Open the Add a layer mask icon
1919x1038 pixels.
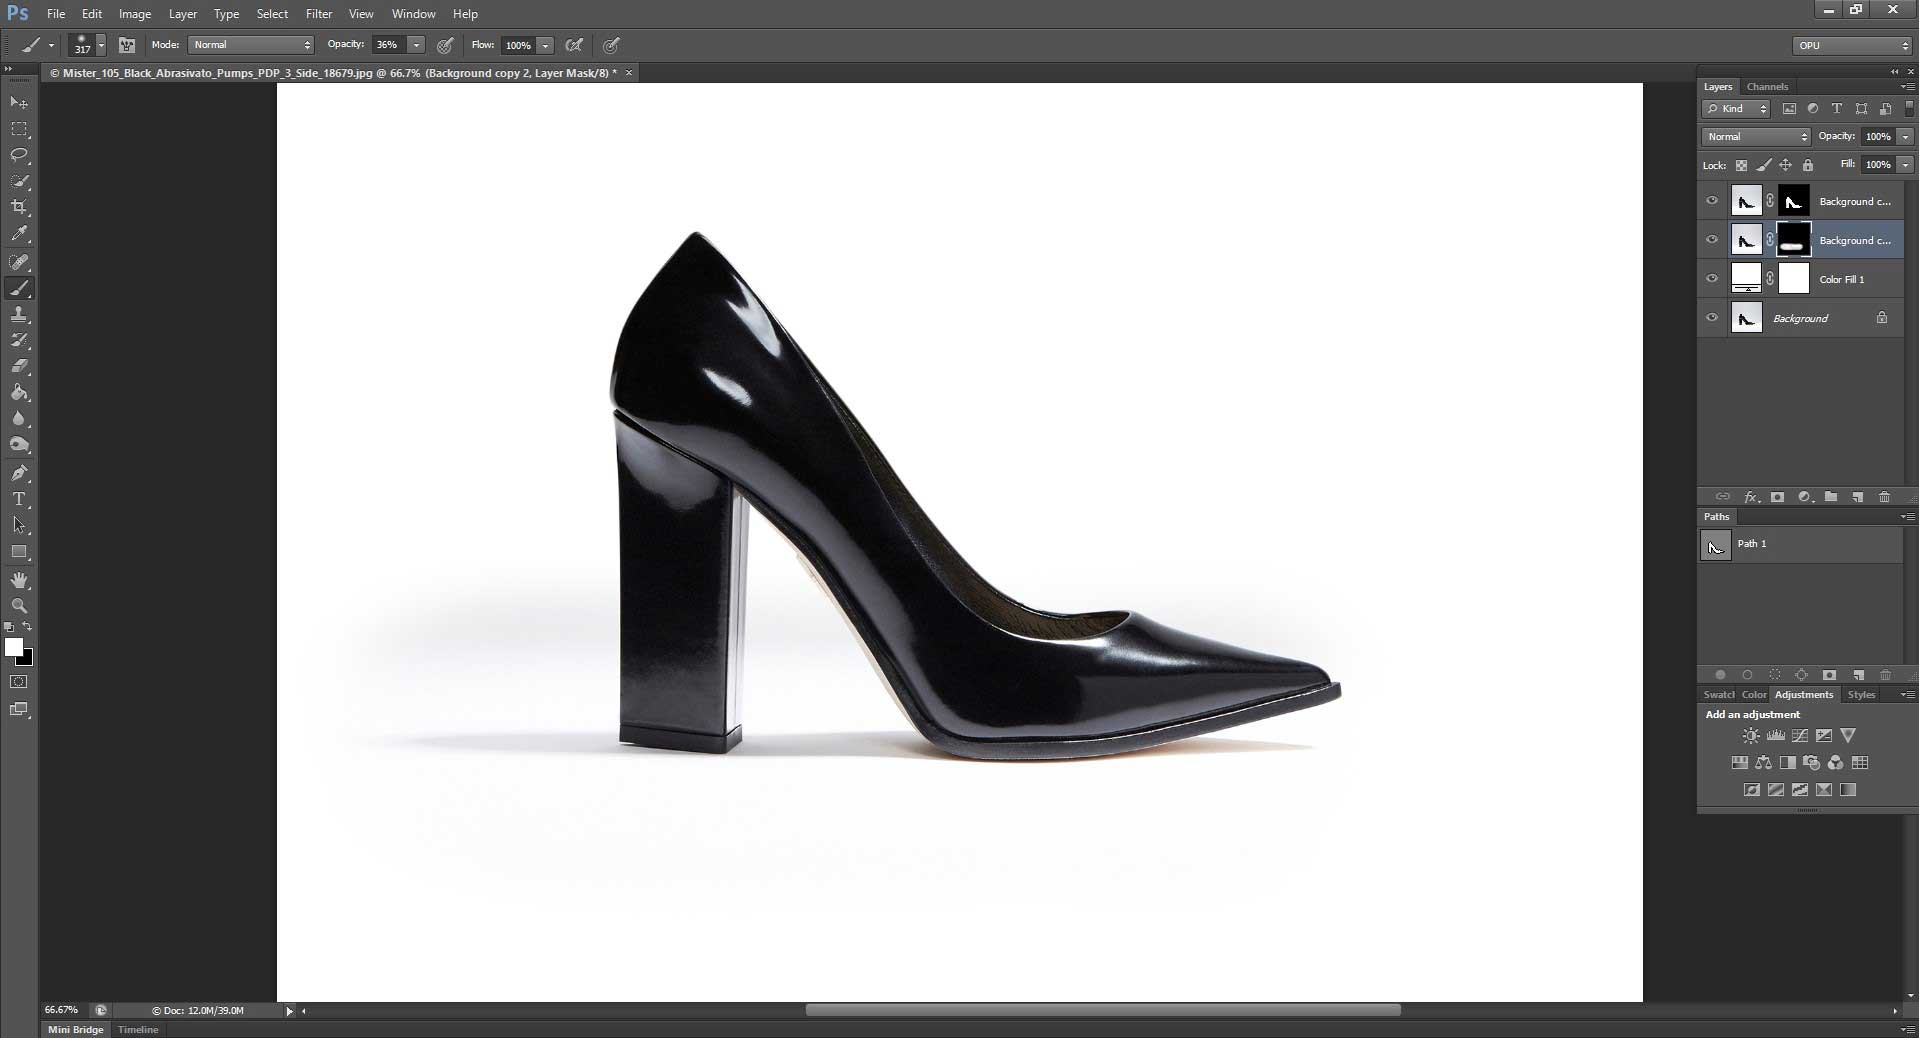[1779, 497]
